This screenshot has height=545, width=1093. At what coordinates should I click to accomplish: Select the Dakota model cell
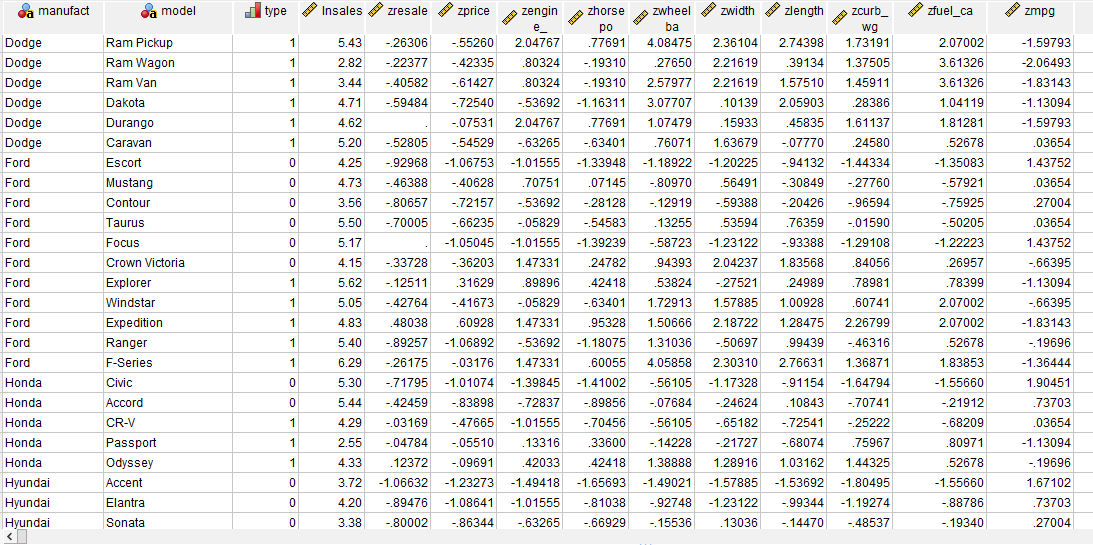(167, 103)
